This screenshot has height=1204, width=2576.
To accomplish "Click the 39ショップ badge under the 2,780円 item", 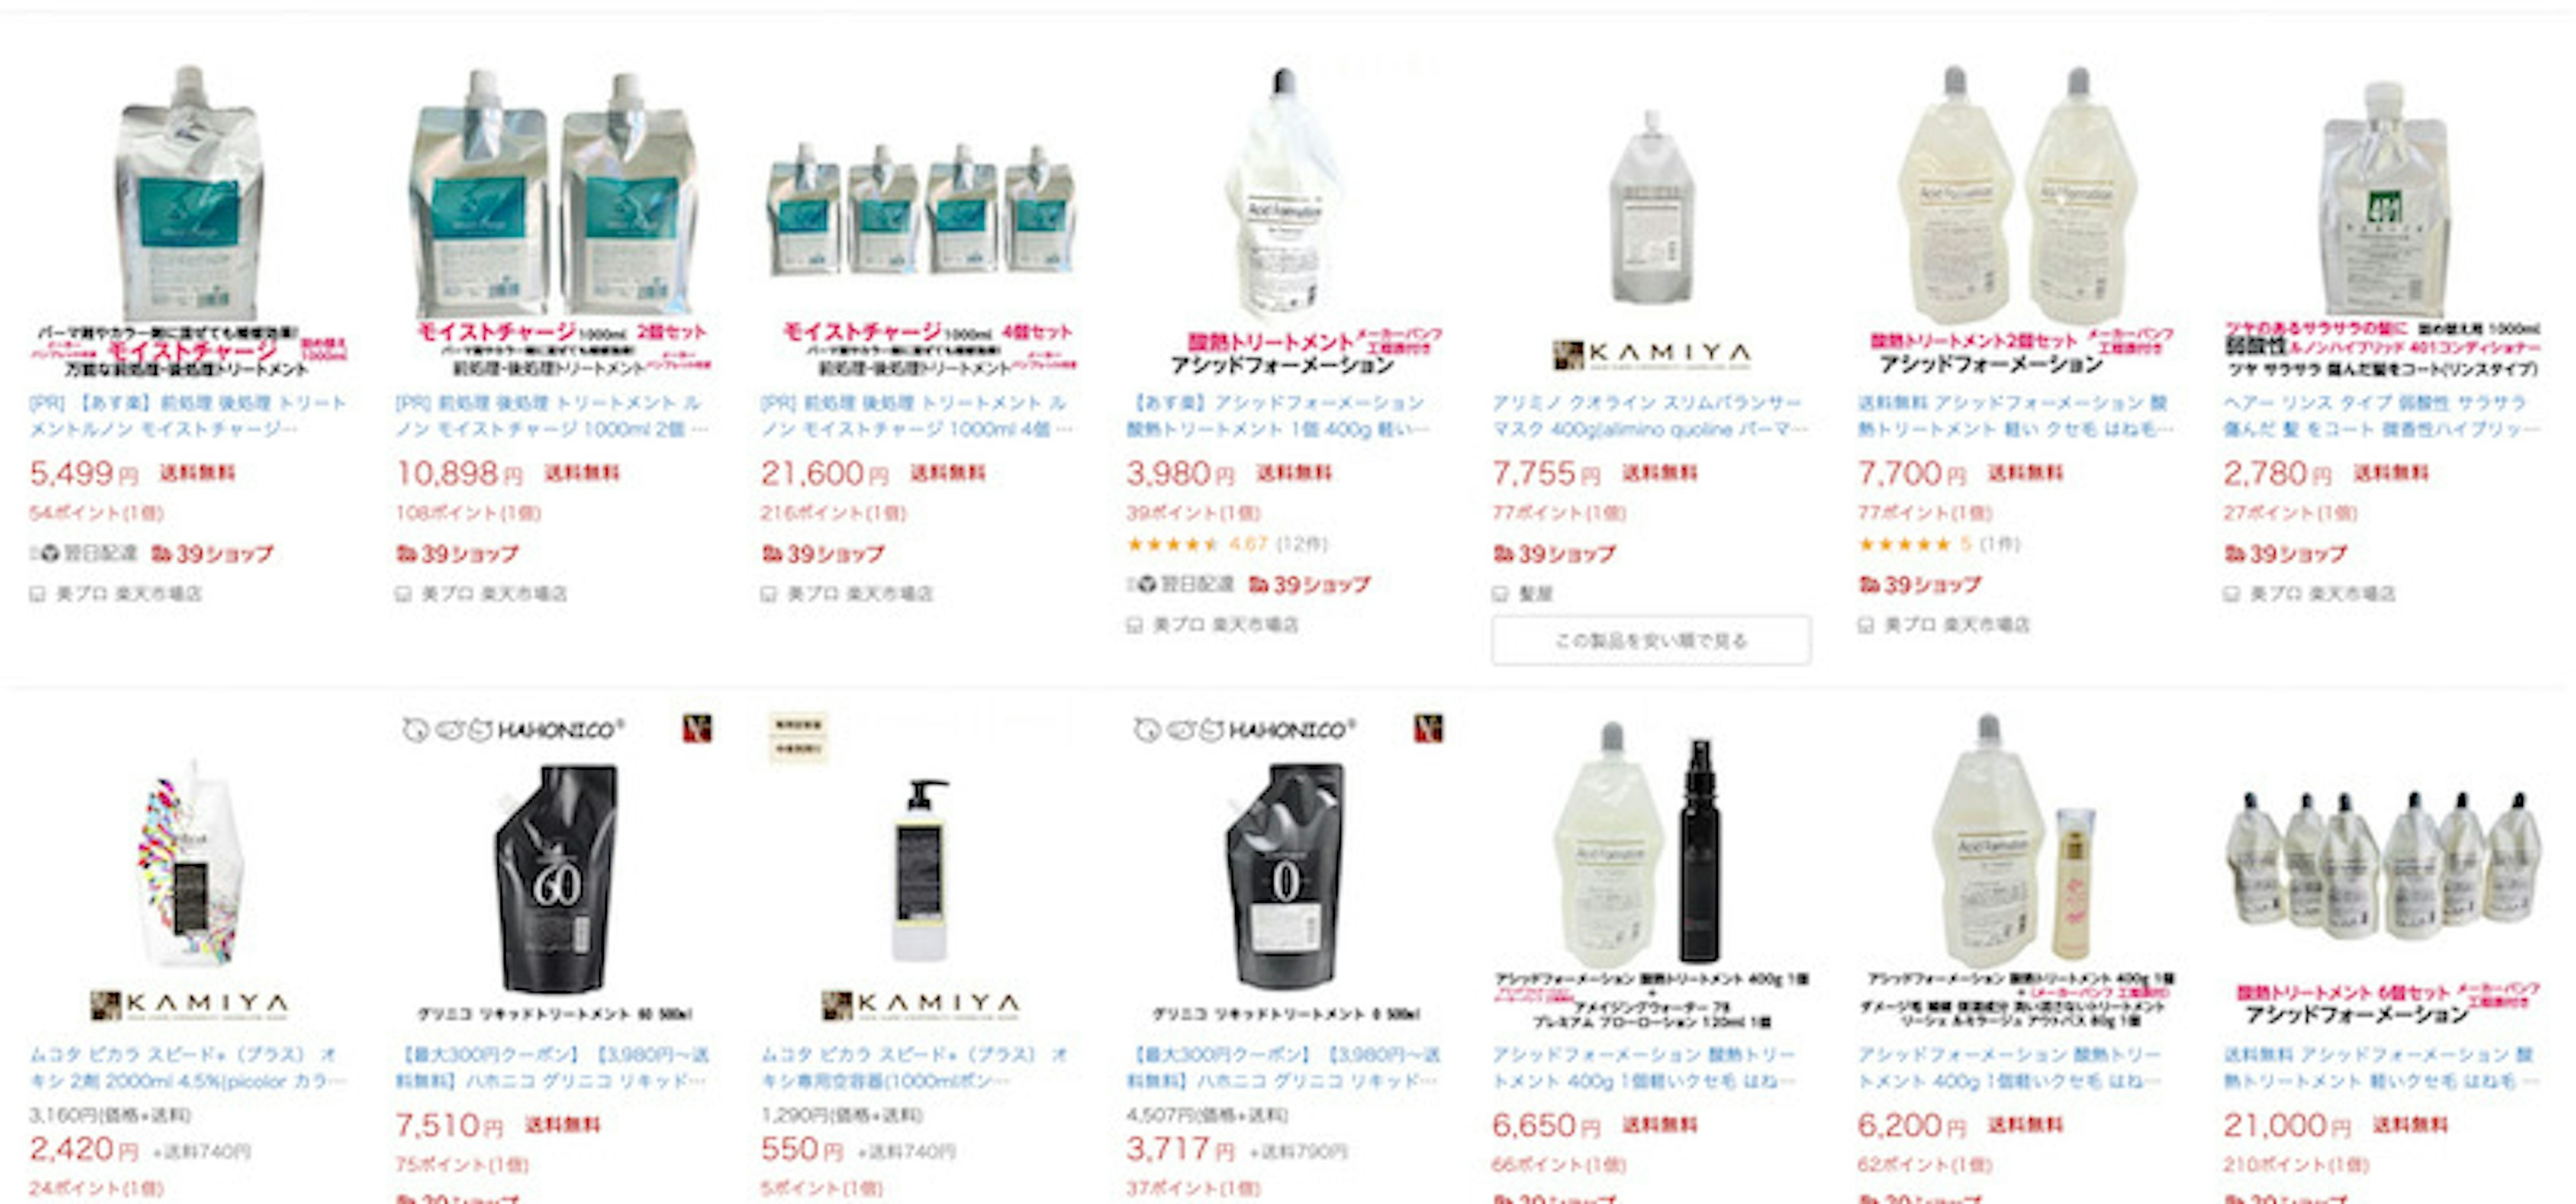I will (2285, 553).
